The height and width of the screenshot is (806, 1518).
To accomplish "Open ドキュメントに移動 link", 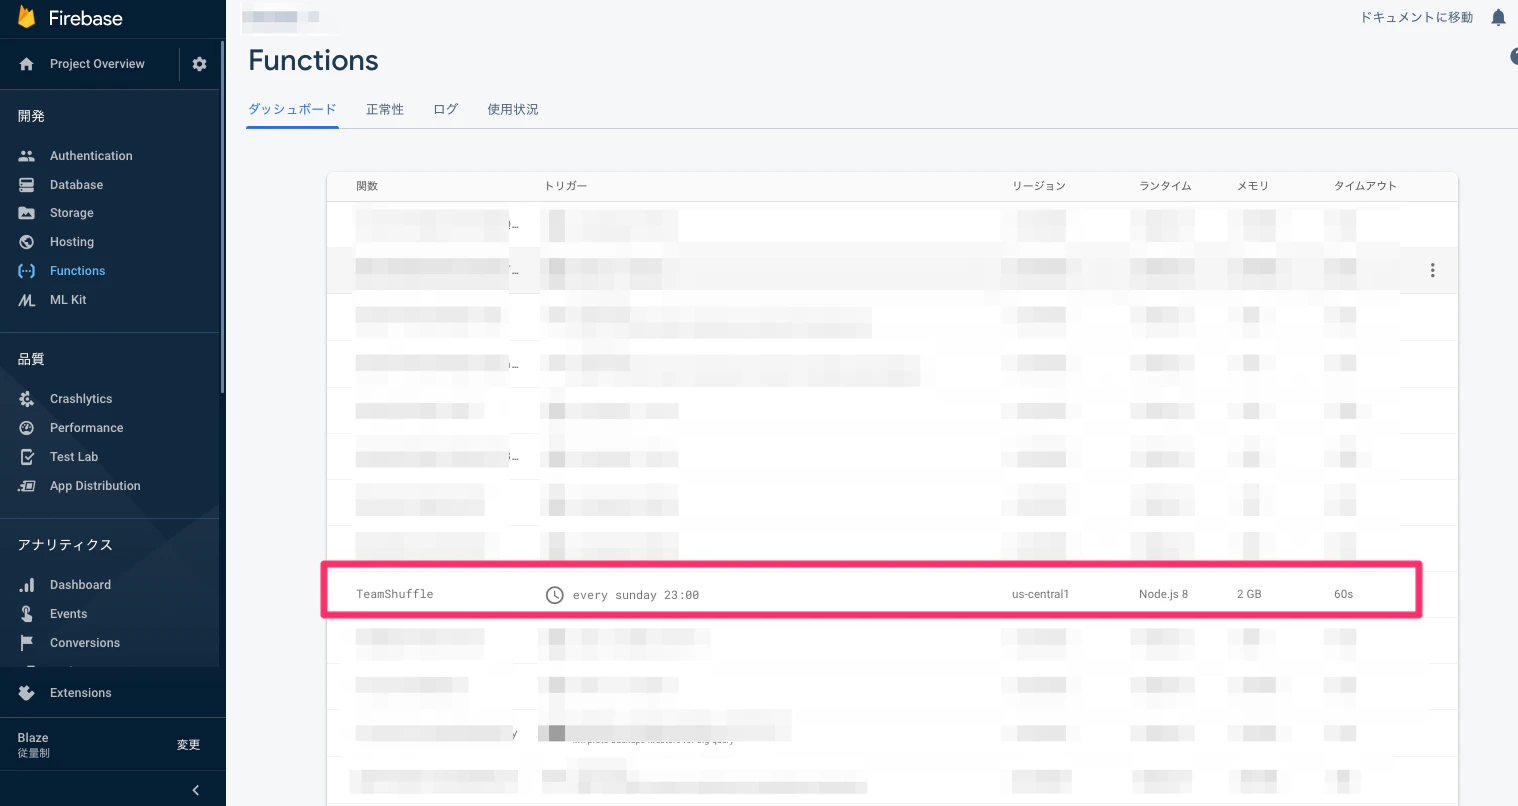I will [x=1417, y=17].
